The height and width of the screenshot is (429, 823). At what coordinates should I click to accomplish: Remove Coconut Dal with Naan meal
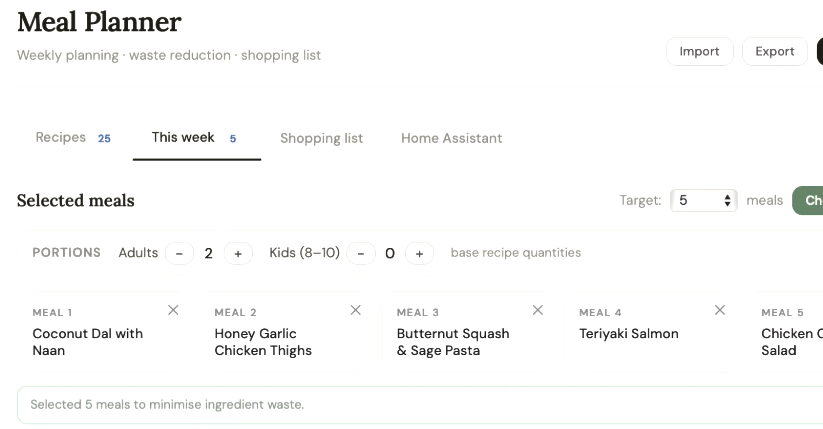coord(173,310)
